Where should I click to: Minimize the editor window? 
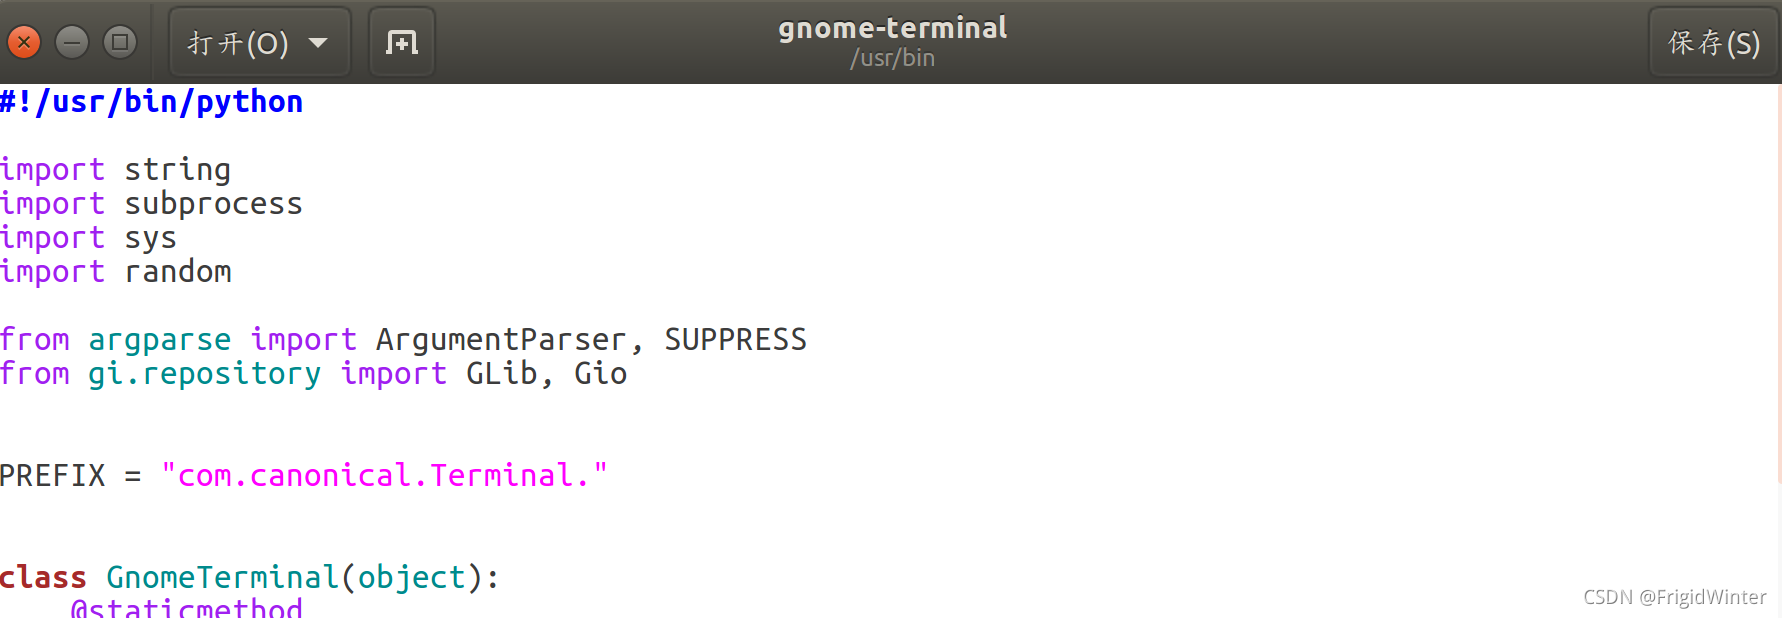tap(72, 42)
